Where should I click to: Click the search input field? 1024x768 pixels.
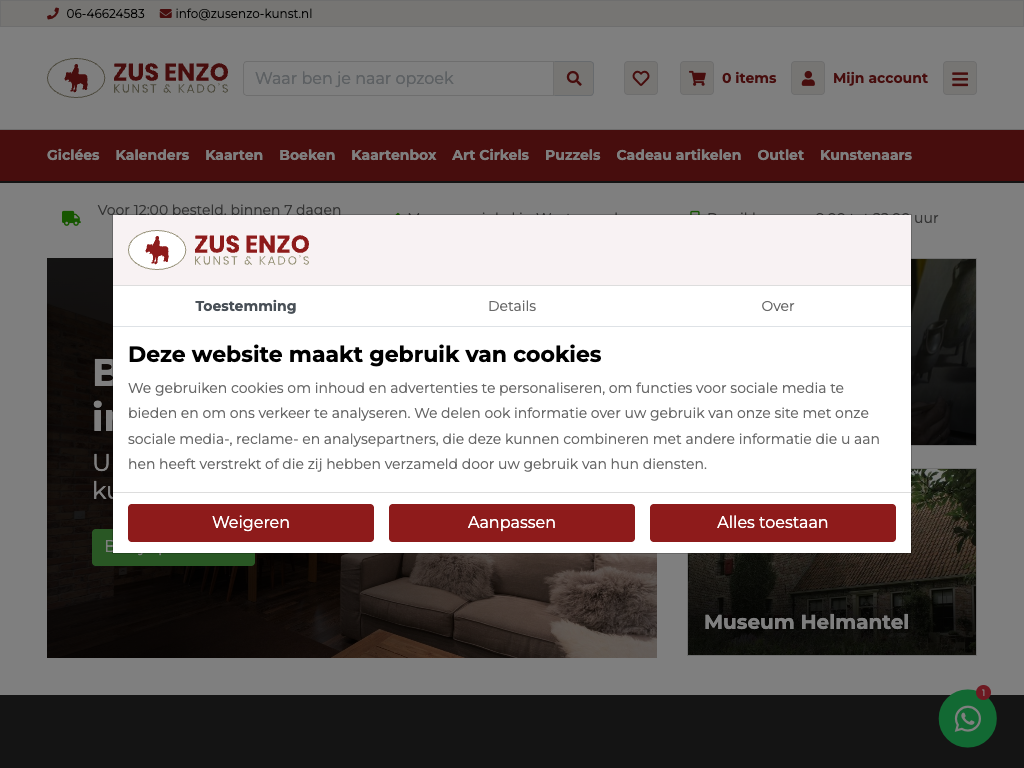[x=398, y=78]
